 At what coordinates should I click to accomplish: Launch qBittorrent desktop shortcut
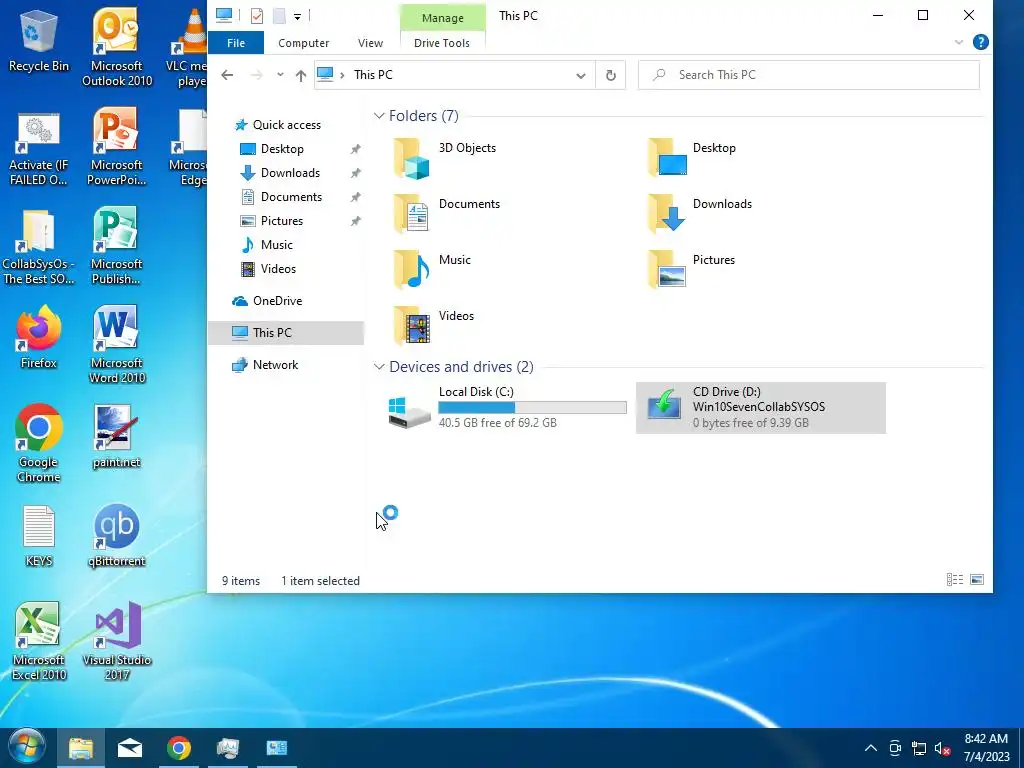(x=117, y=536)
